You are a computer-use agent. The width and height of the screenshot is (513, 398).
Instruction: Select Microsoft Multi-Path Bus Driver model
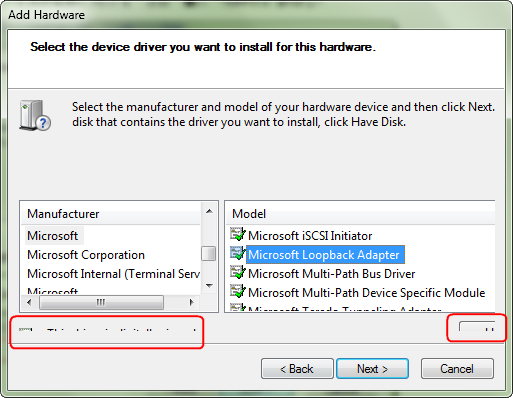pos(332,274)
